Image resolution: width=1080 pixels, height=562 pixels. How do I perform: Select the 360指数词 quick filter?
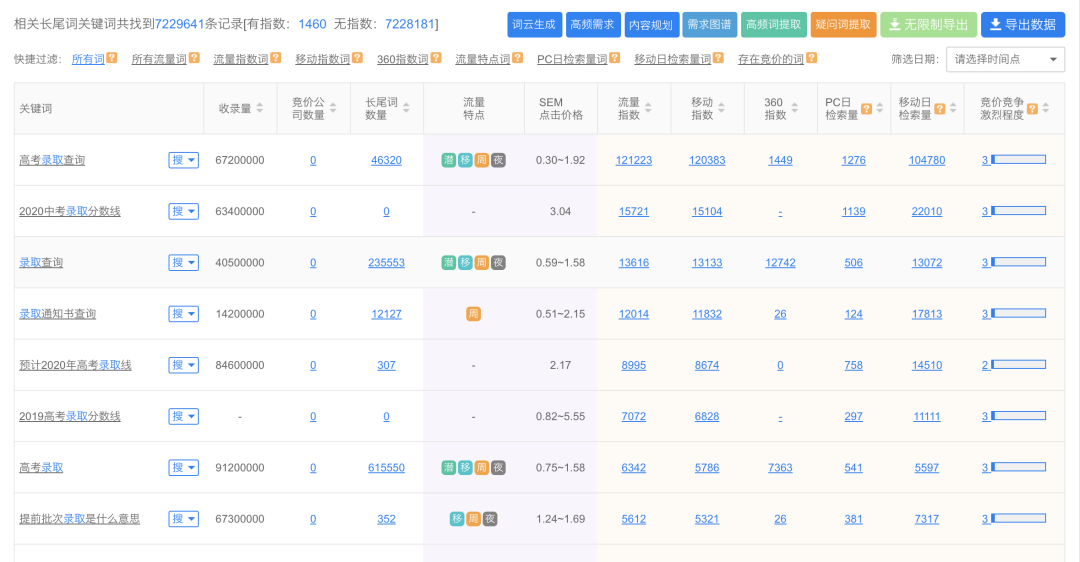pos(403,59)
